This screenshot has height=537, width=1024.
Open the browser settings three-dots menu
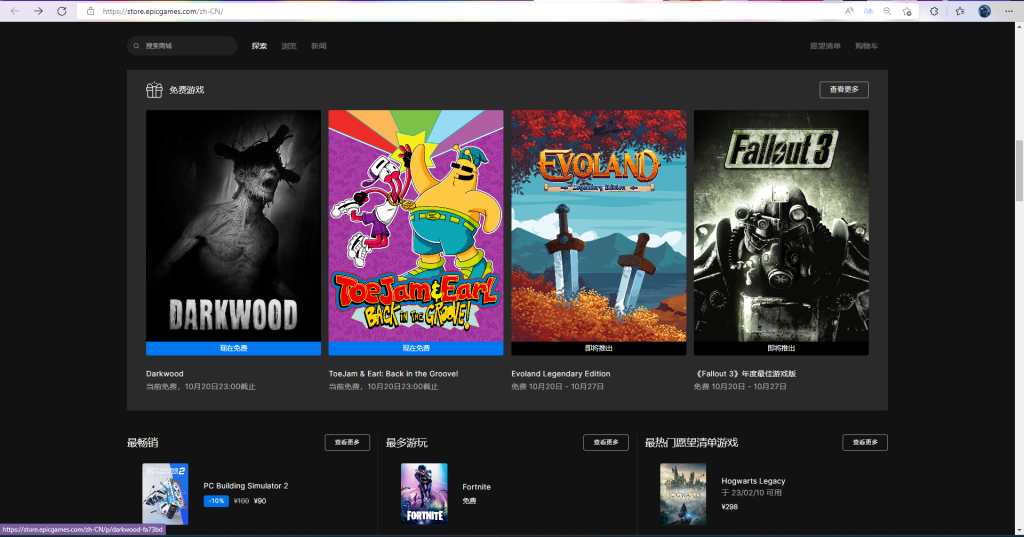tap(1009, 11)
